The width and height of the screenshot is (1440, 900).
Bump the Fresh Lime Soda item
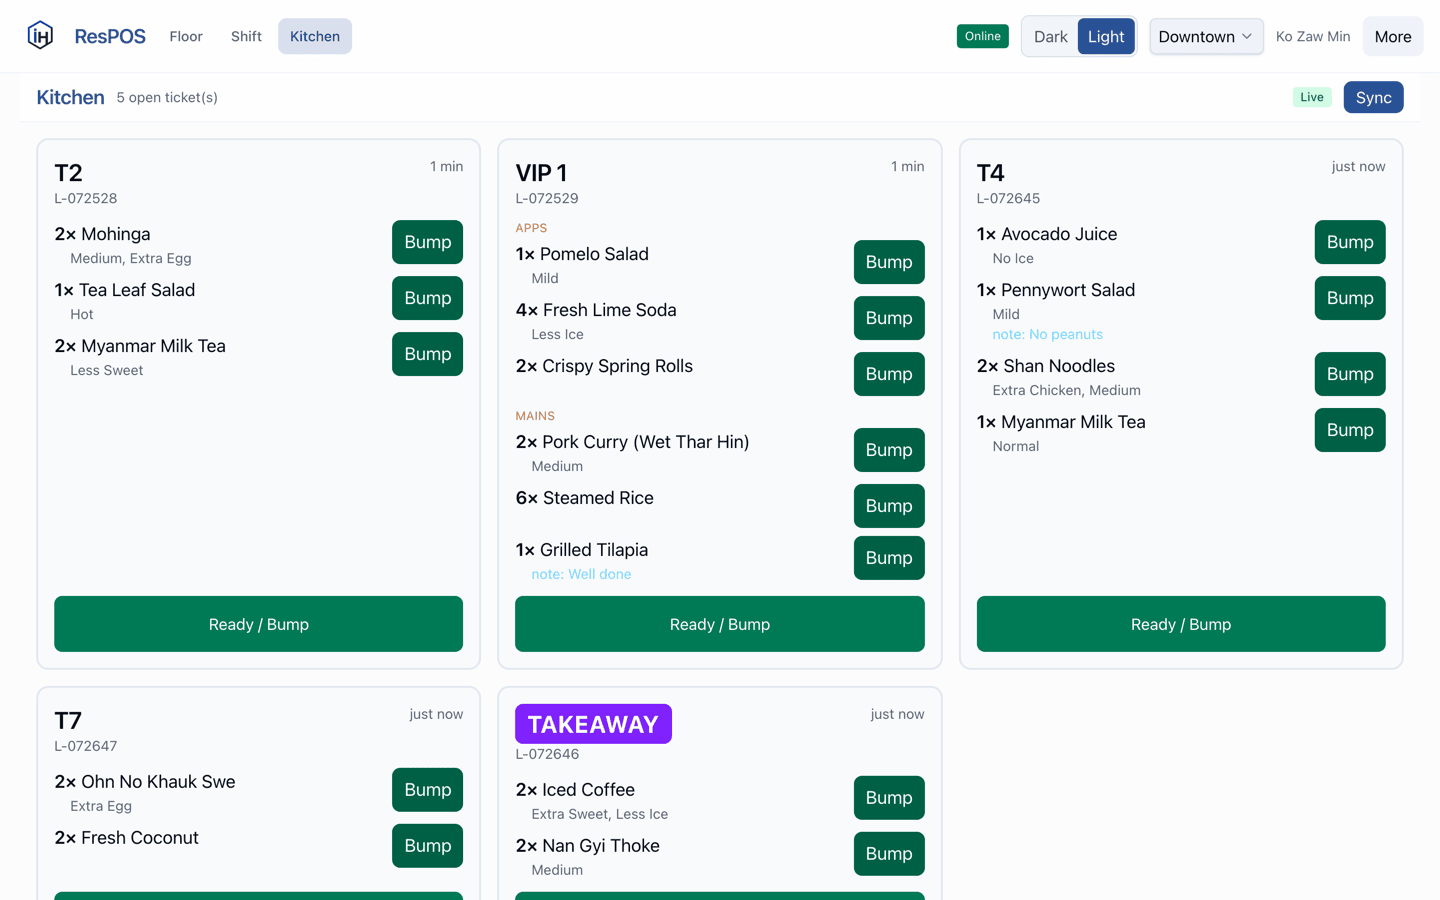click(x=889, y=318)
